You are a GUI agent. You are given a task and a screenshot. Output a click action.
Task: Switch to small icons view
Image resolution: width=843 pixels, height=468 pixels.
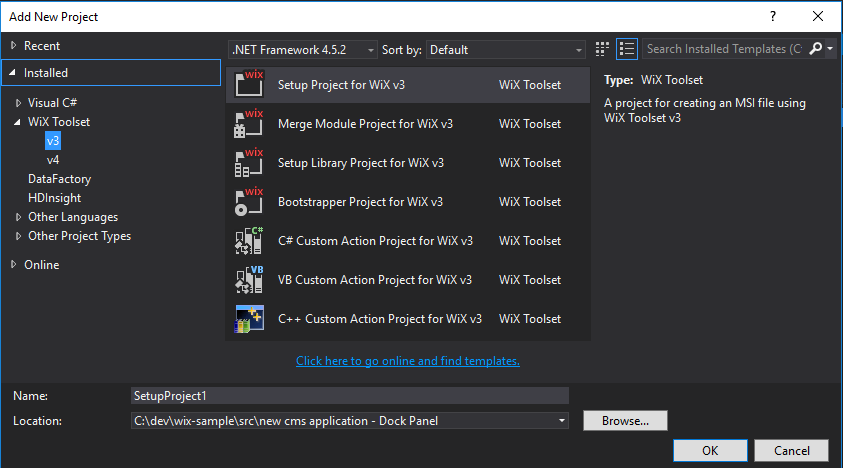click(602, 49)
